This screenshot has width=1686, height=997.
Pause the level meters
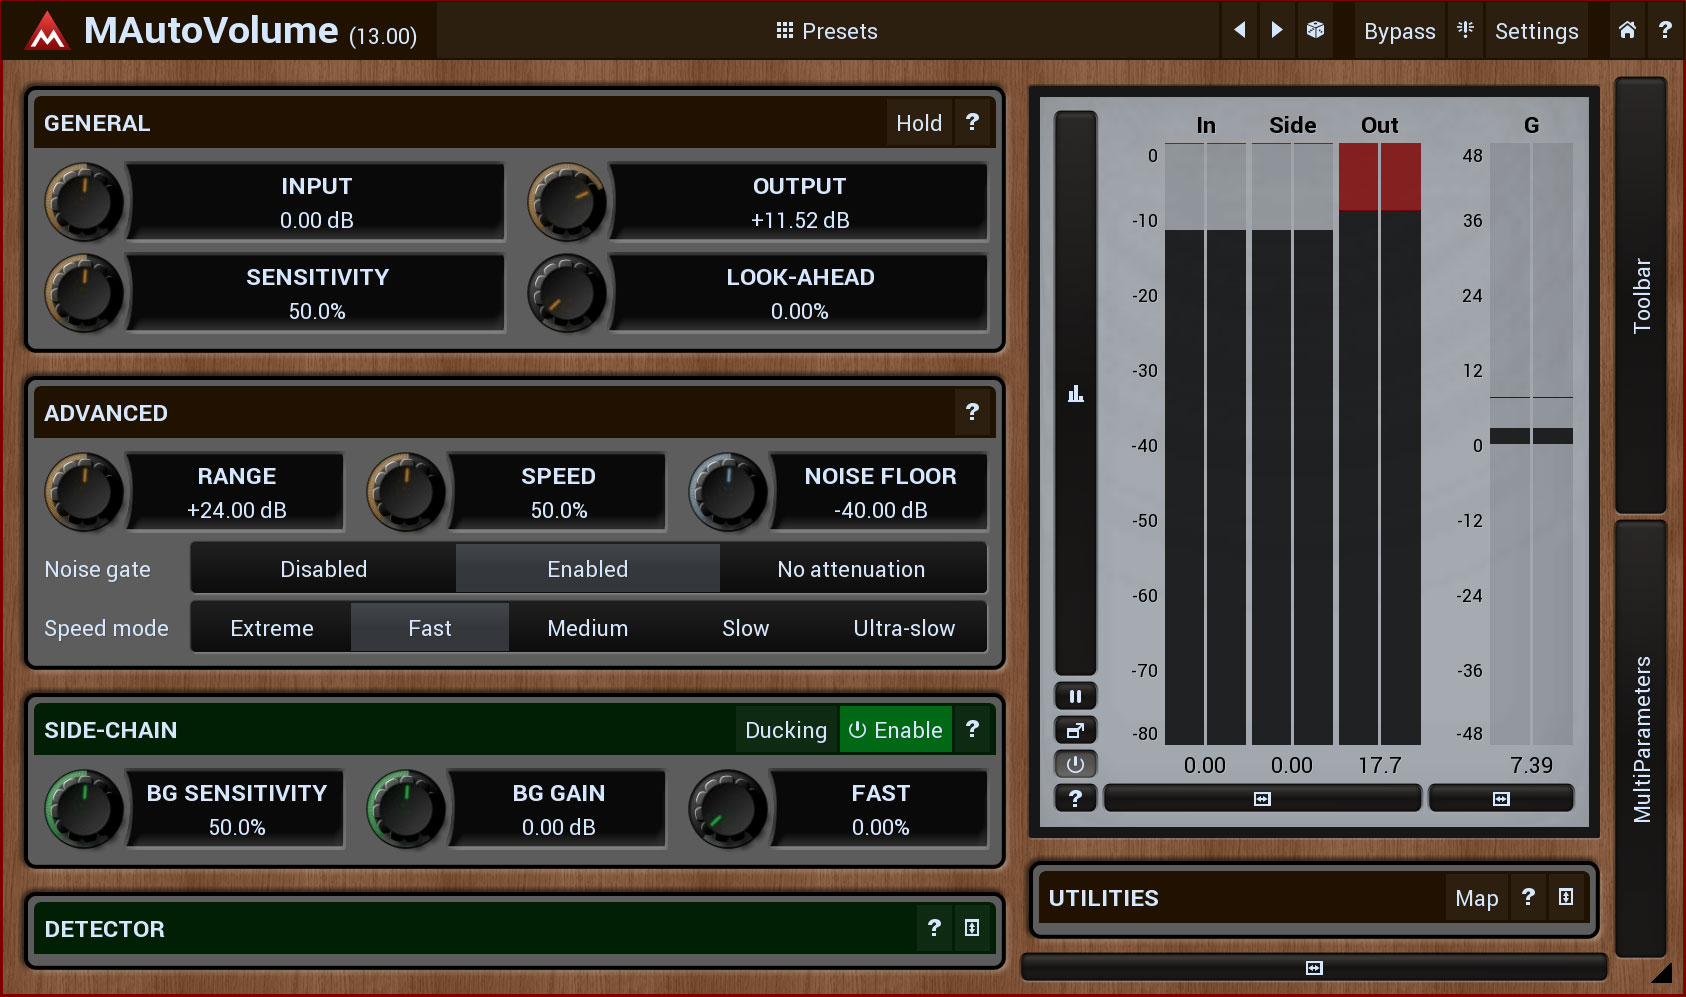(x=1075, y=696)
